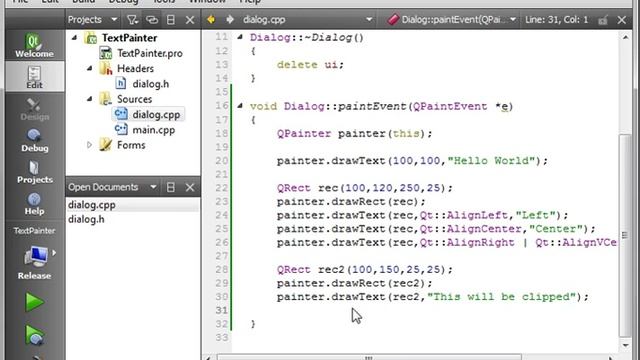Collapse the TextPainter project node

coord(74,38)
